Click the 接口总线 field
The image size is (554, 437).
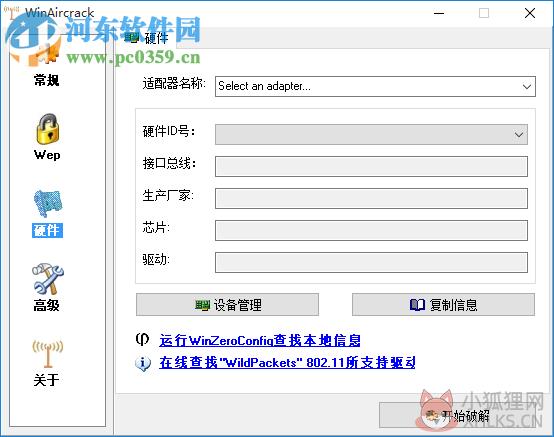pyautogui.click(x=371, y=166)
